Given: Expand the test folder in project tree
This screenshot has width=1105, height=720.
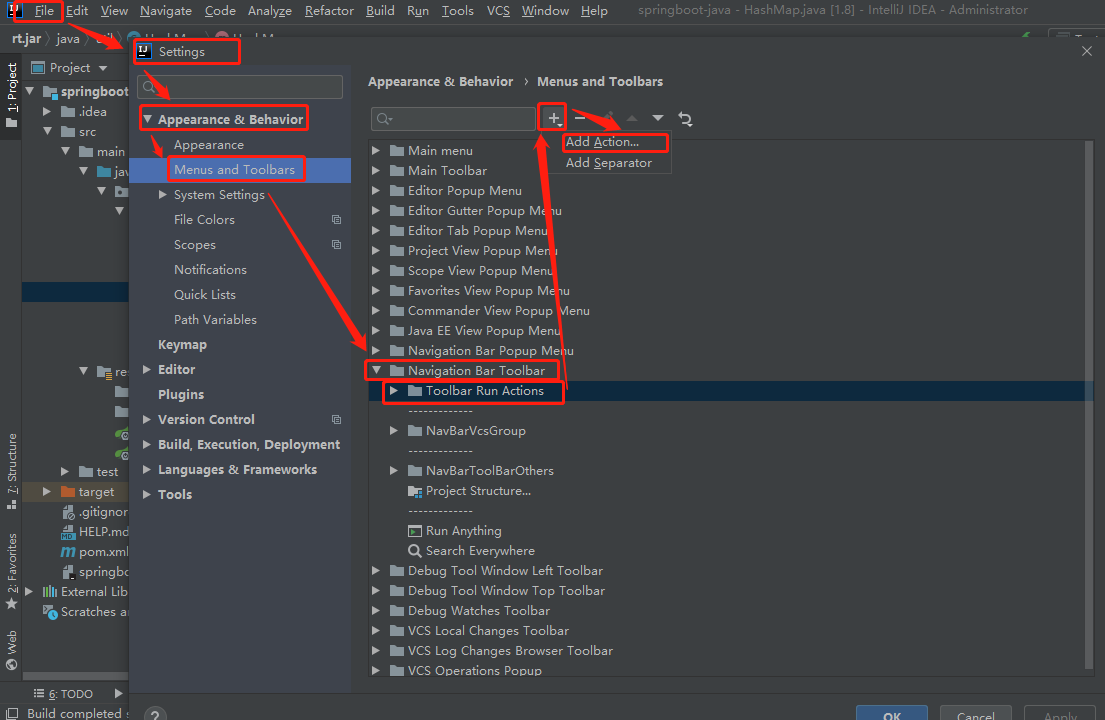Looking at the screenshot, I should click(x=65, y=471).
